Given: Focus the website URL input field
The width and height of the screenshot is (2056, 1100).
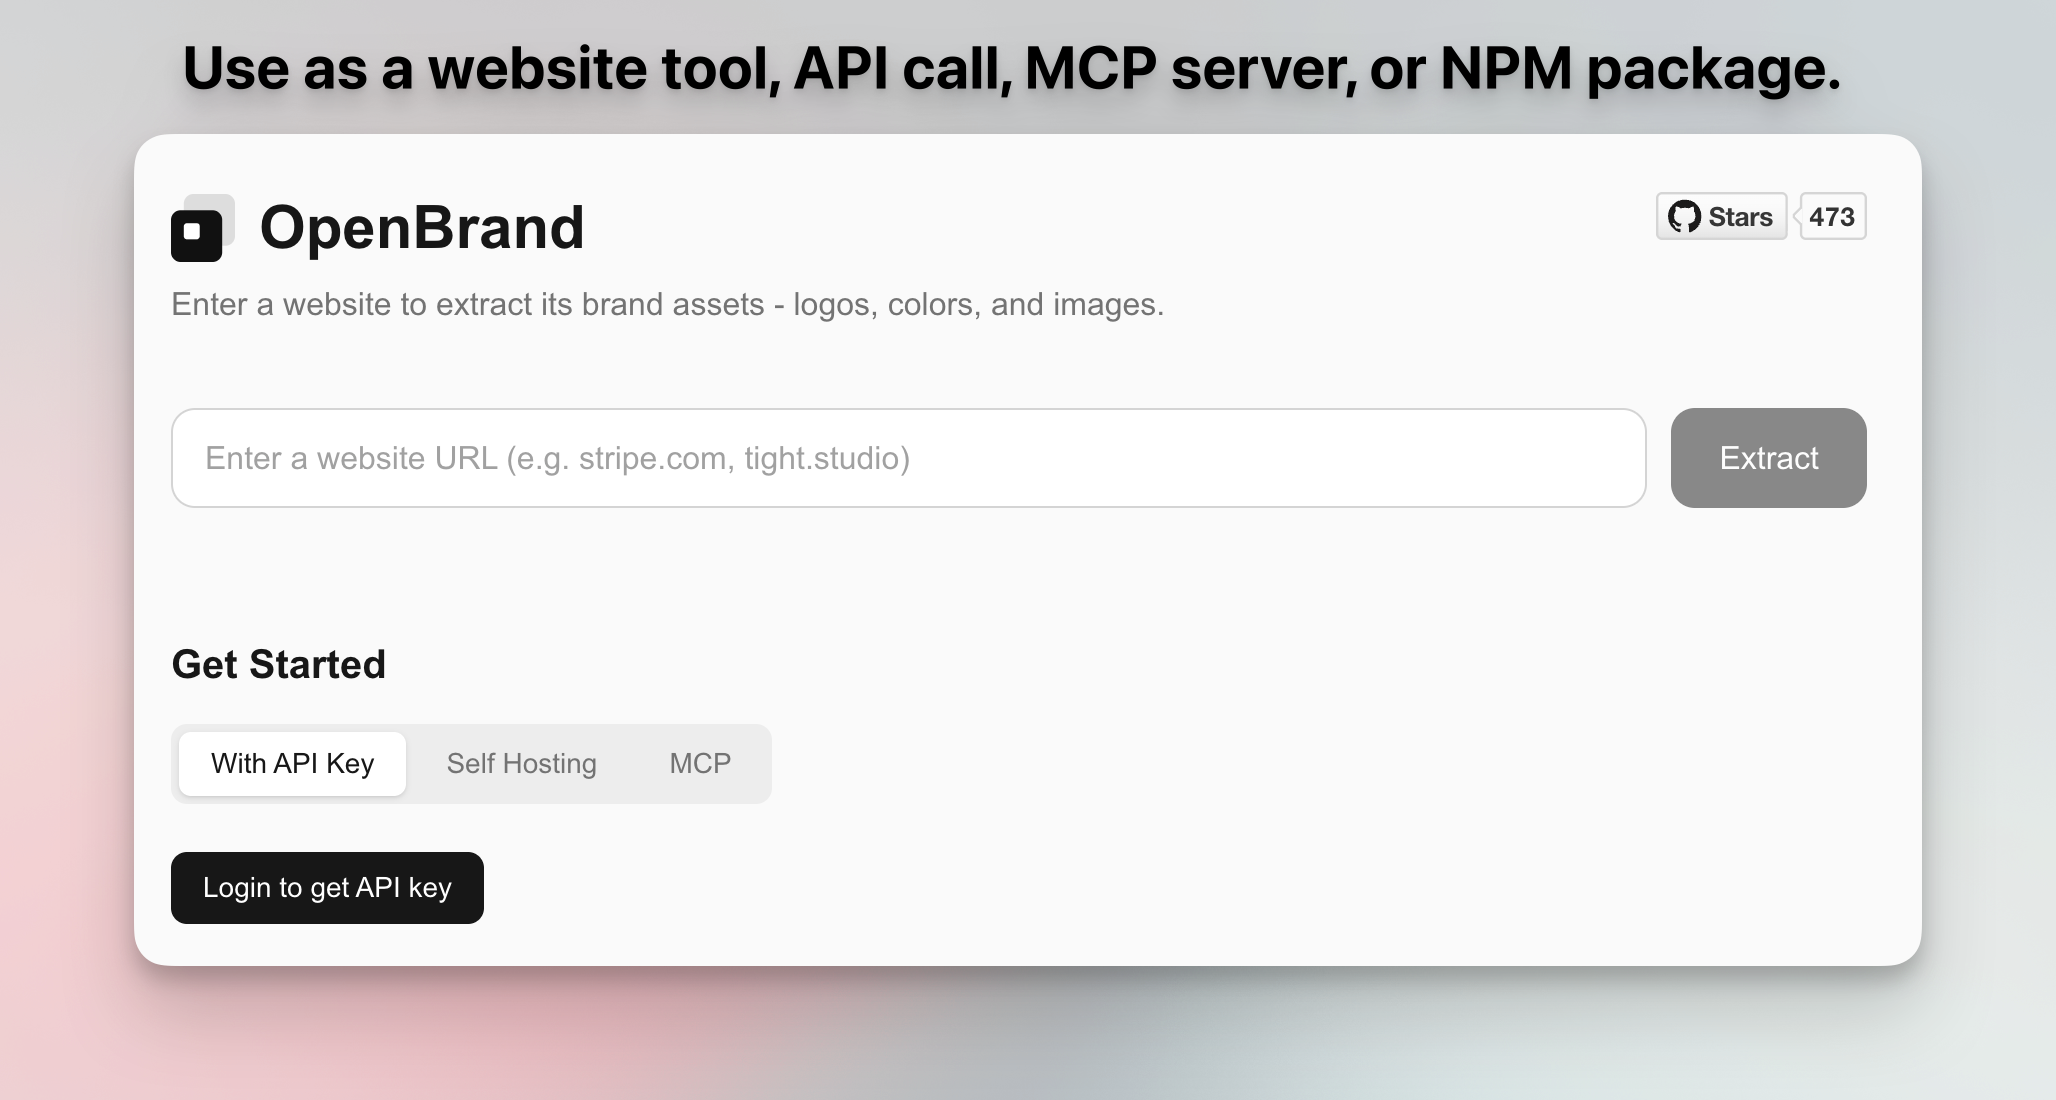Looking at the screenshot, I should pyautogui.click(x=908, y=458).
